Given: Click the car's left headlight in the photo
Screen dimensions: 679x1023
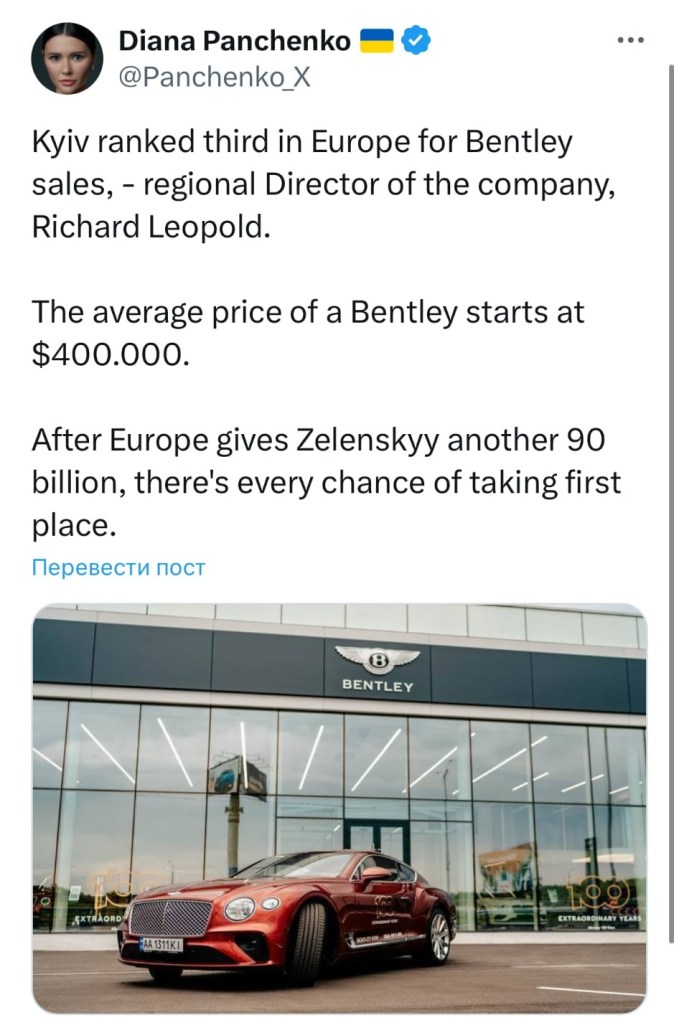Looking at the screenshot, I should (240, 908).
